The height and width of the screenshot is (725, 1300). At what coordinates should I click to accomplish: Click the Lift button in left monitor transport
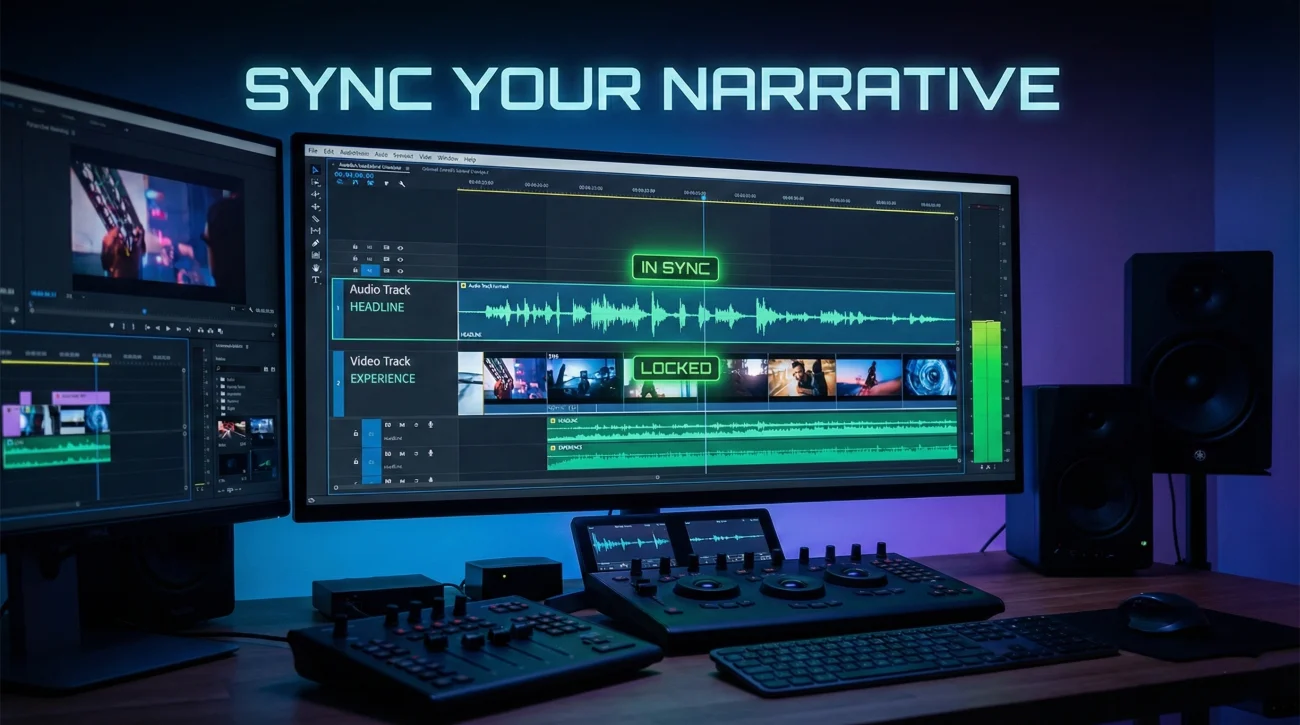[x=200, y=330]
